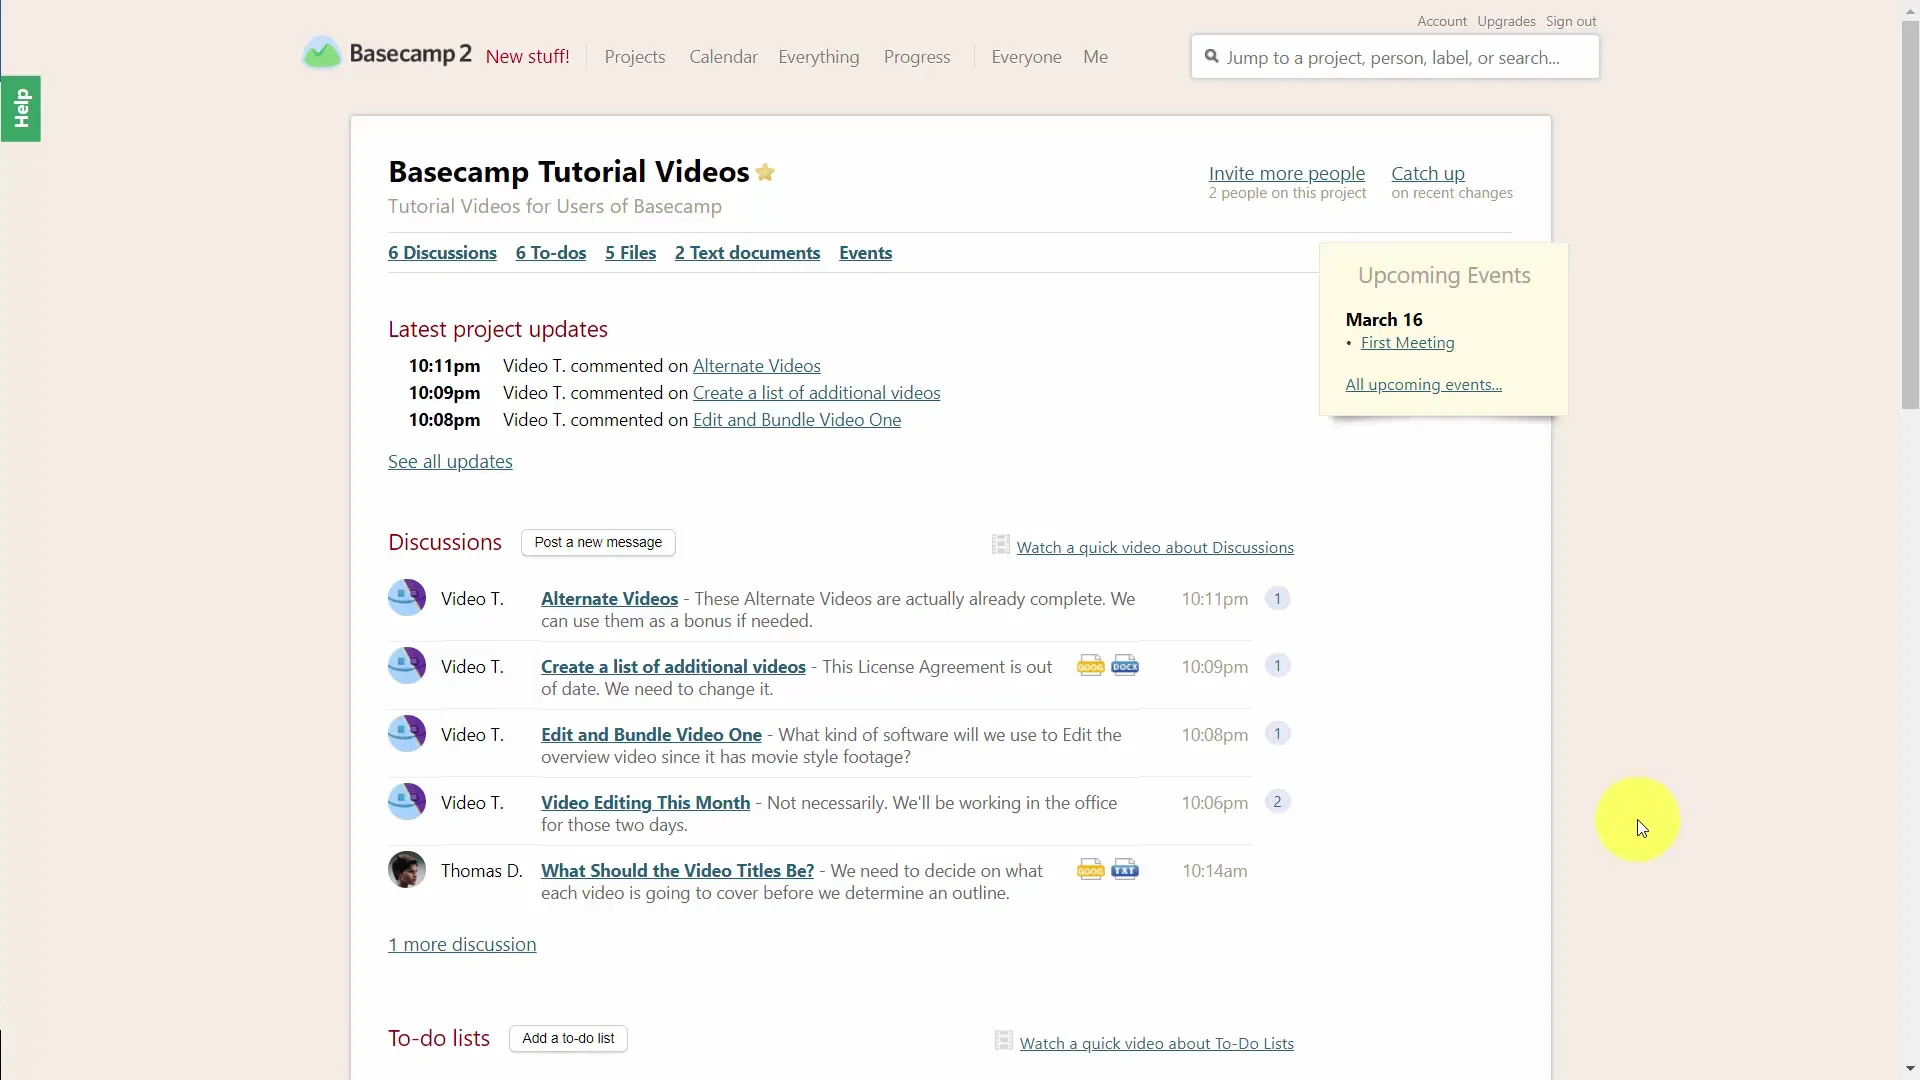
Task: Click the film icon beside To-Do Lists video link
Action: 1004,1040
